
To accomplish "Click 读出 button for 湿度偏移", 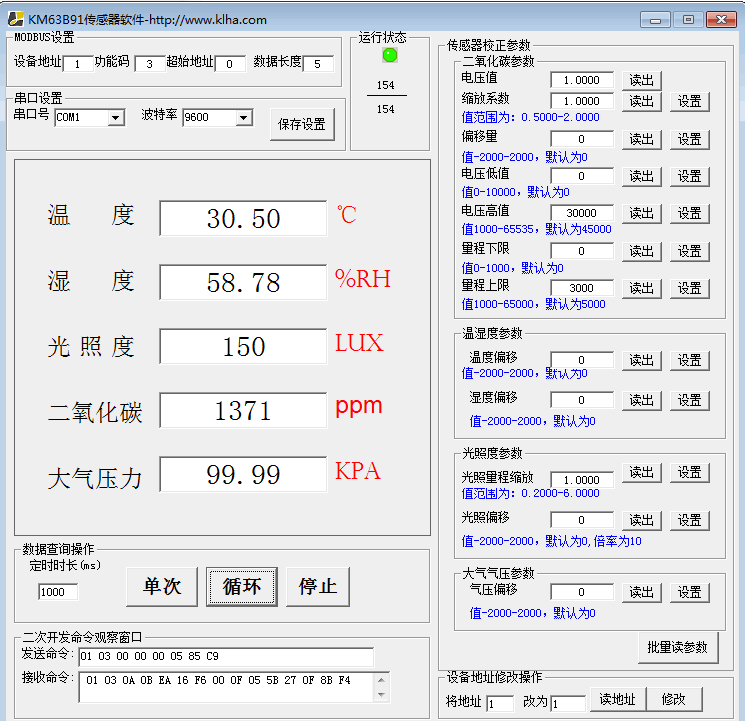I will (642, 401).
